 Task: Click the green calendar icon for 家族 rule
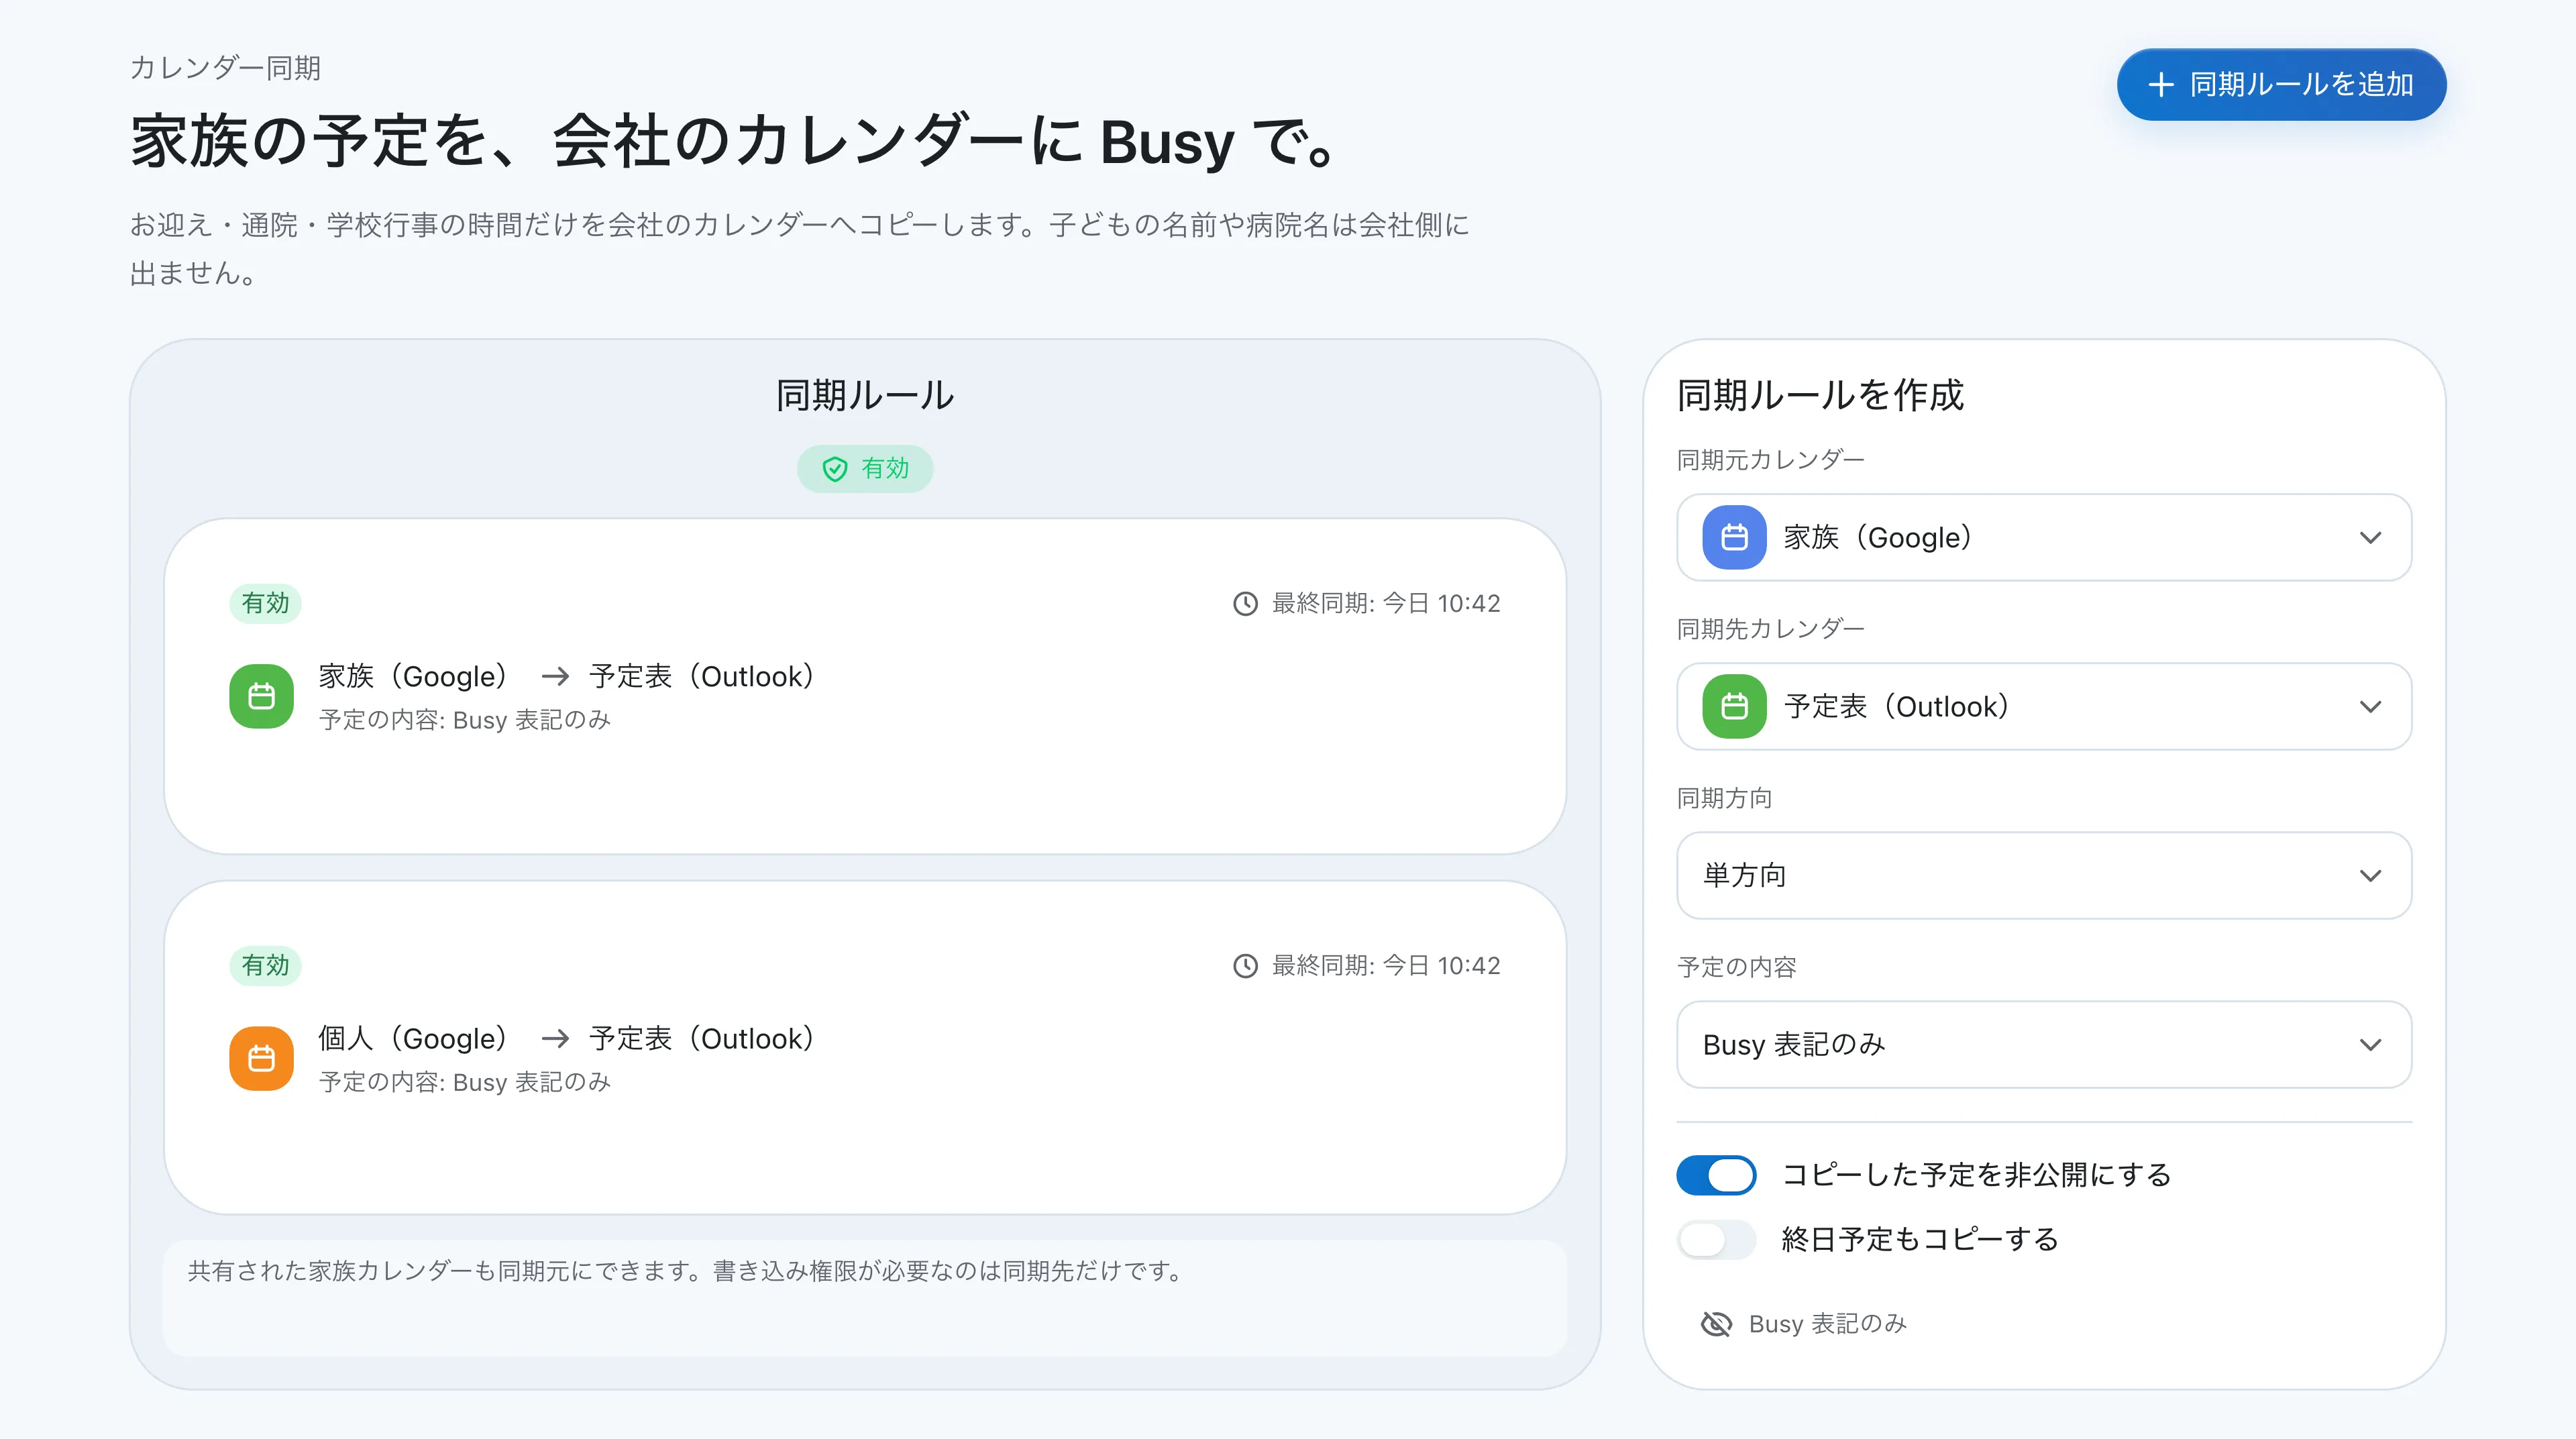click(x=261, y=696)
